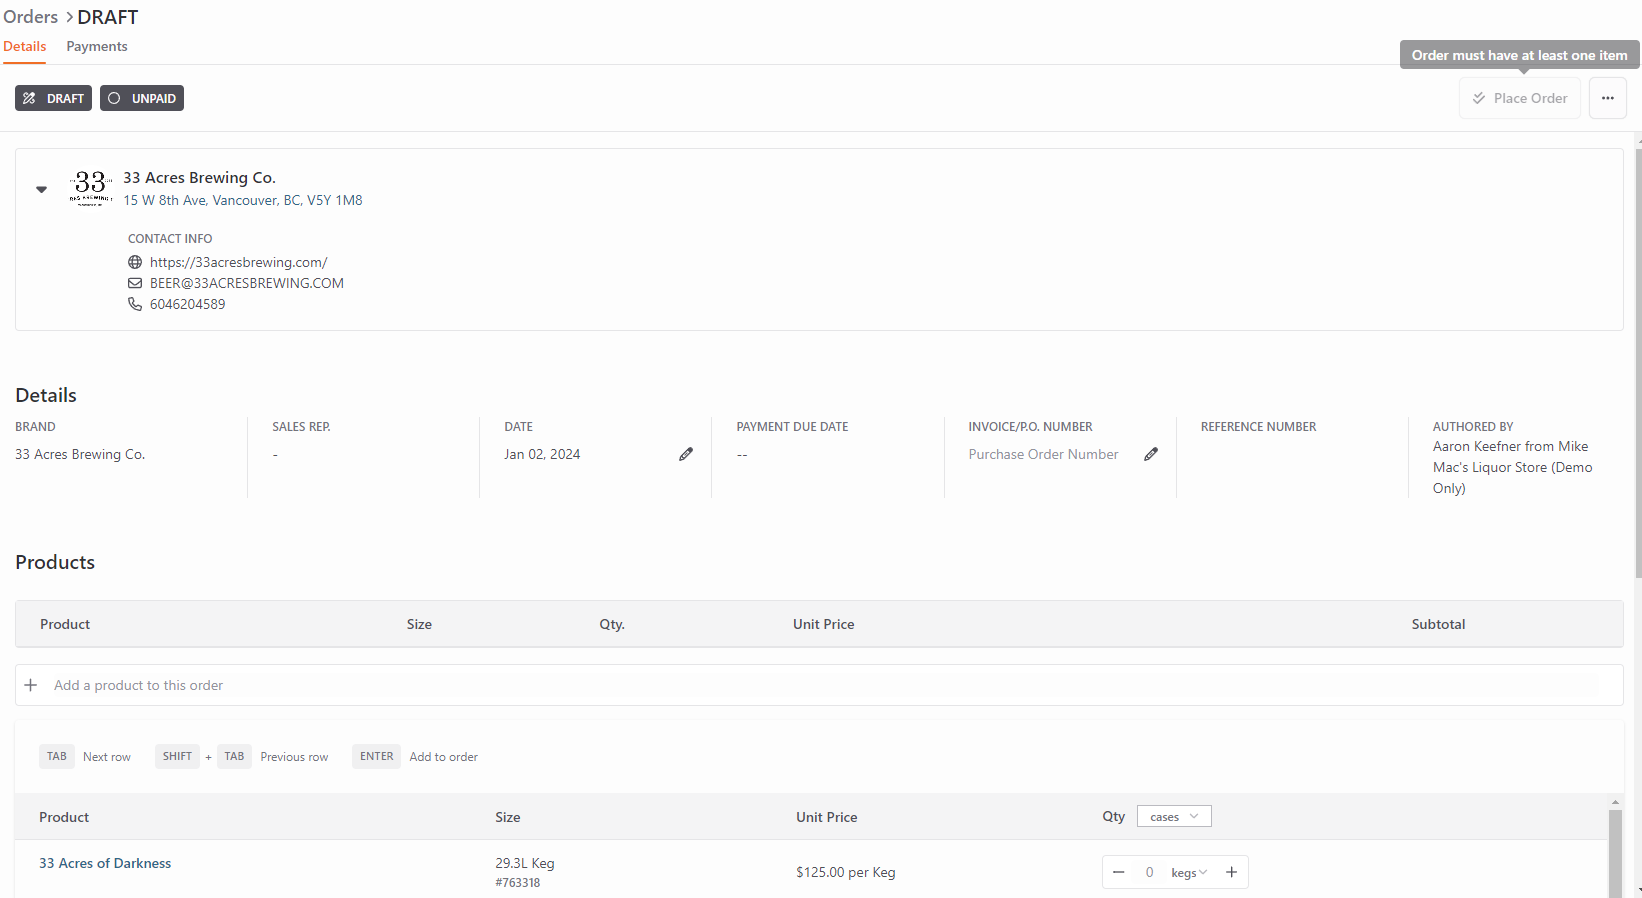This screenshot has height=898, width=1642.
Task: Click the quantity value 0 field
Action: click(x=1150, y=872)
